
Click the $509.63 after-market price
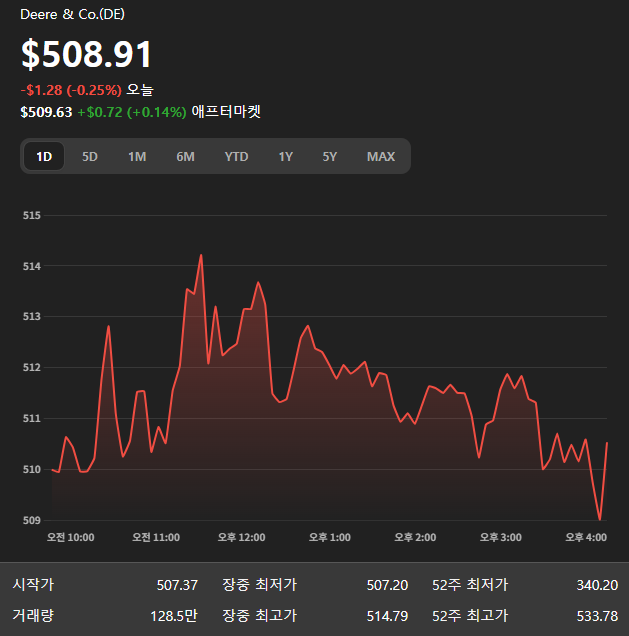tap(46, 112)
